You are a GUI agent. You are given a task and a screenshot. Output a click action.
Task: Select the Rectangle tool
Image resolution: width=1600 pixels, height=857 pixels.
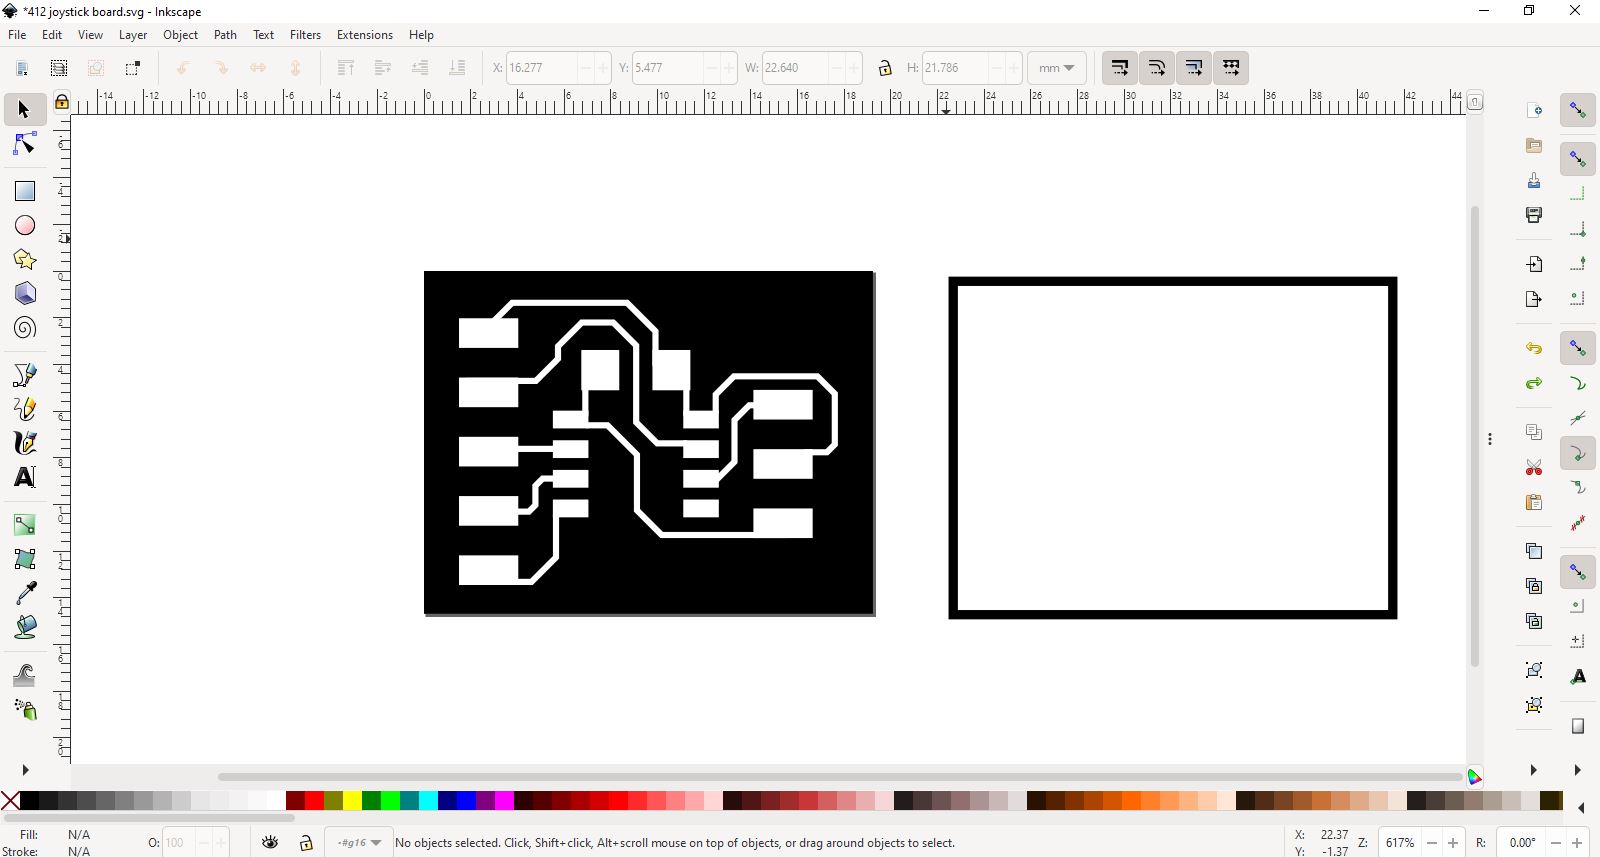[25, 191]
